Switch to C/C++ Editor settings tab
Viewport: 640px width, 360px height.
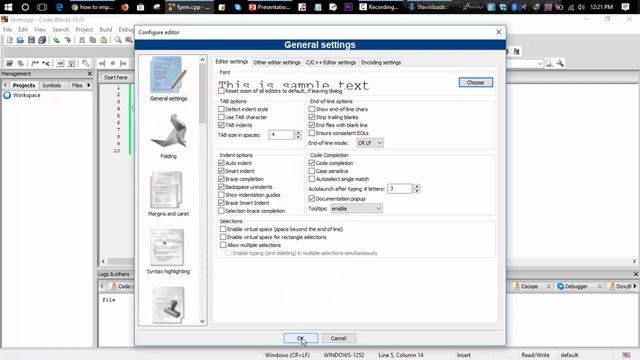331,62
